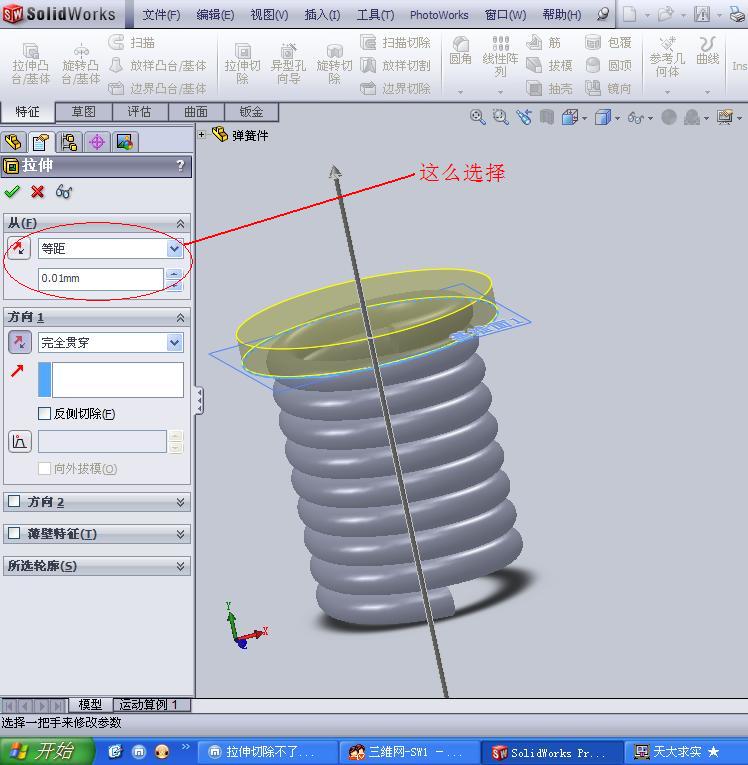Open the PhotoWorks menu

coord(439,15)
